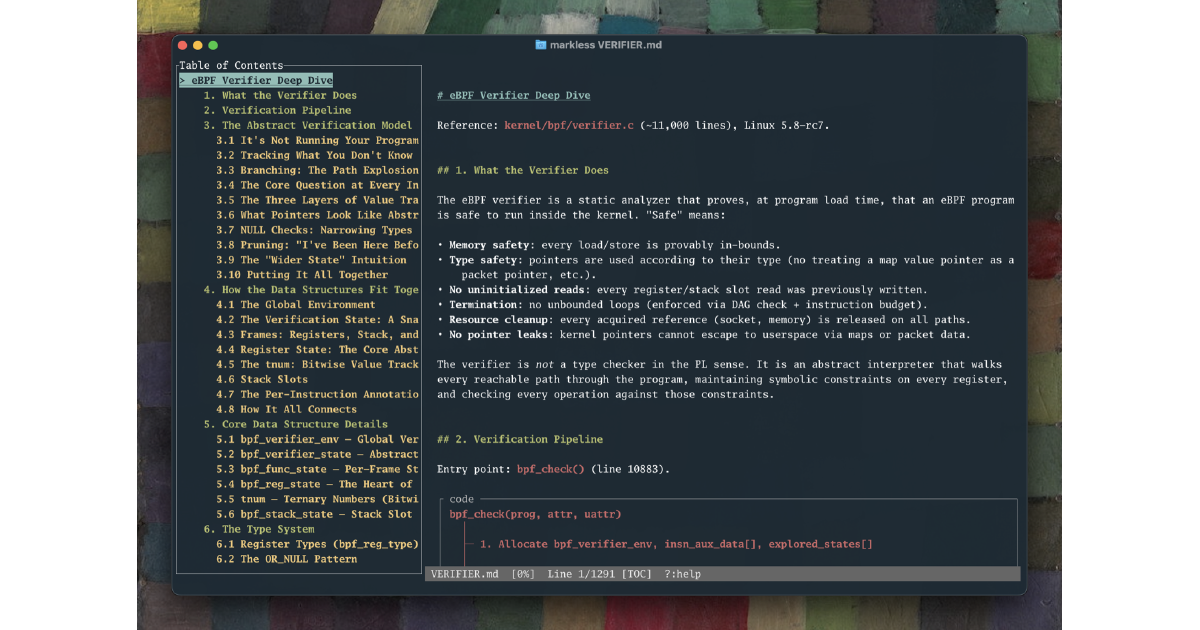Click the yellow minimize window button

198,45
